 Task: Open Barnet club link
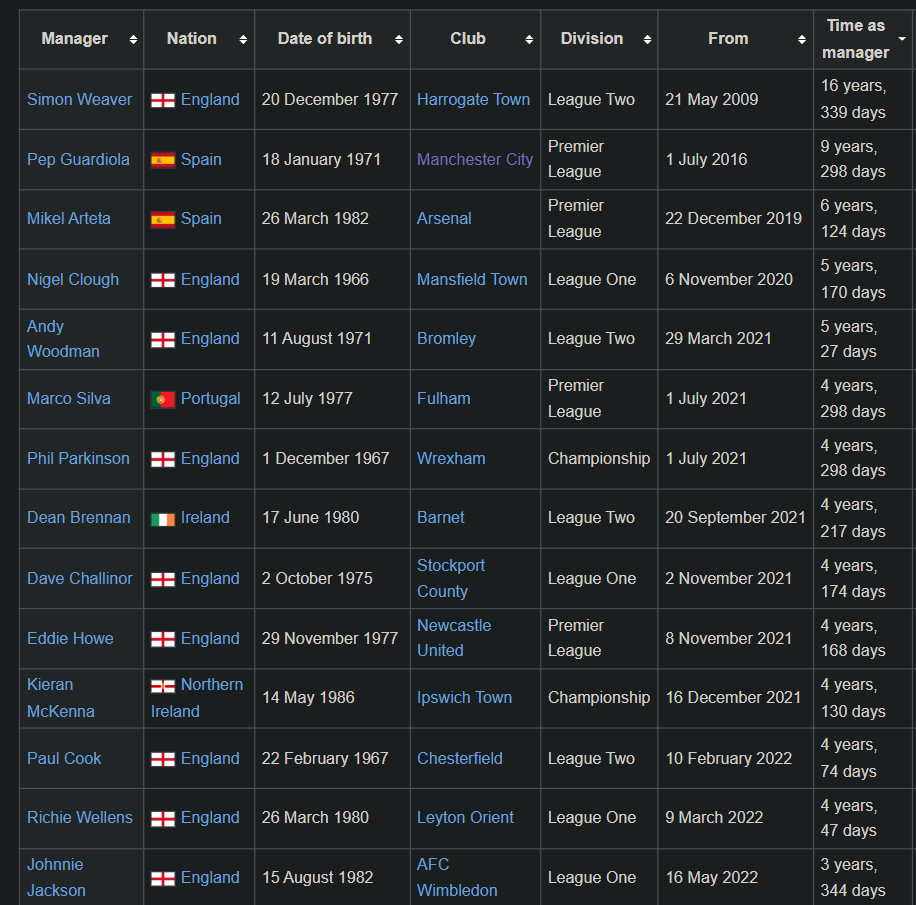tap(440, 518)
